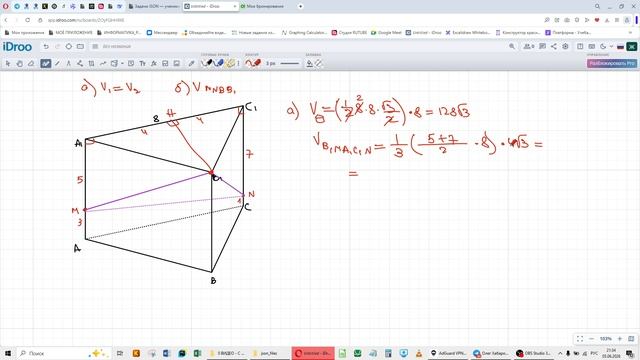Select the text tool
The image size is (640, 360).
coord(142,63)
